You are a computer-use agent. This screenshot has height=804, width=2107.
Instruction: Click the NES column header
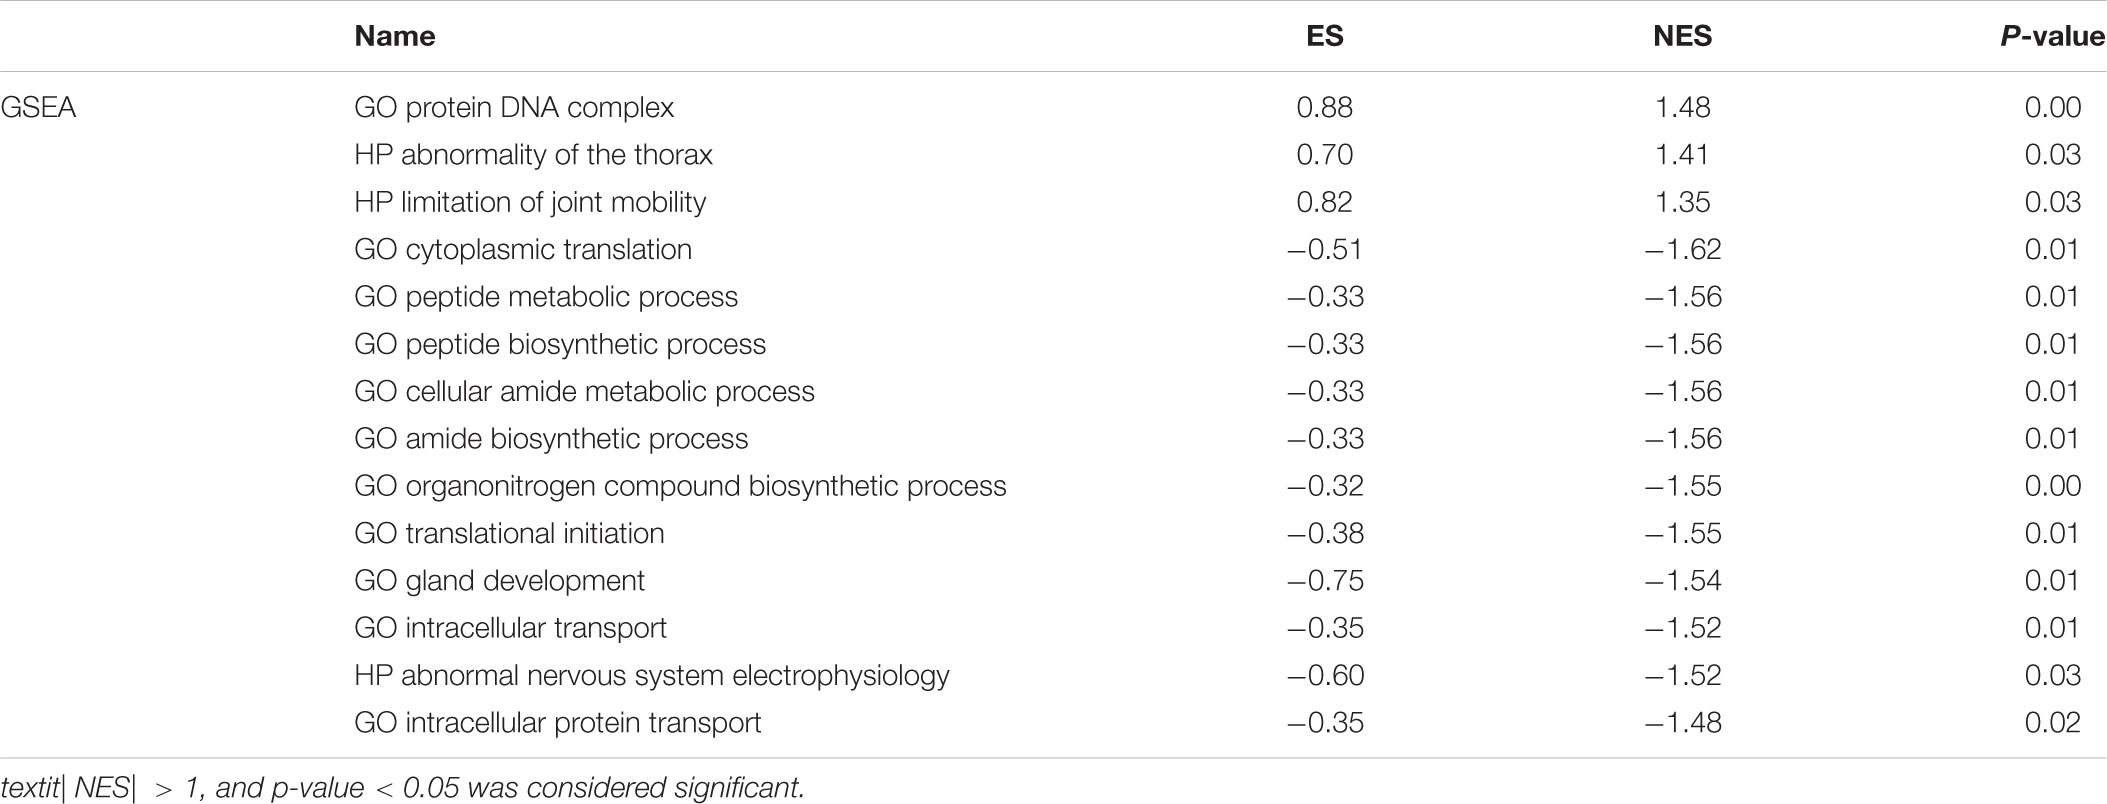click(x=1682, y=36)
